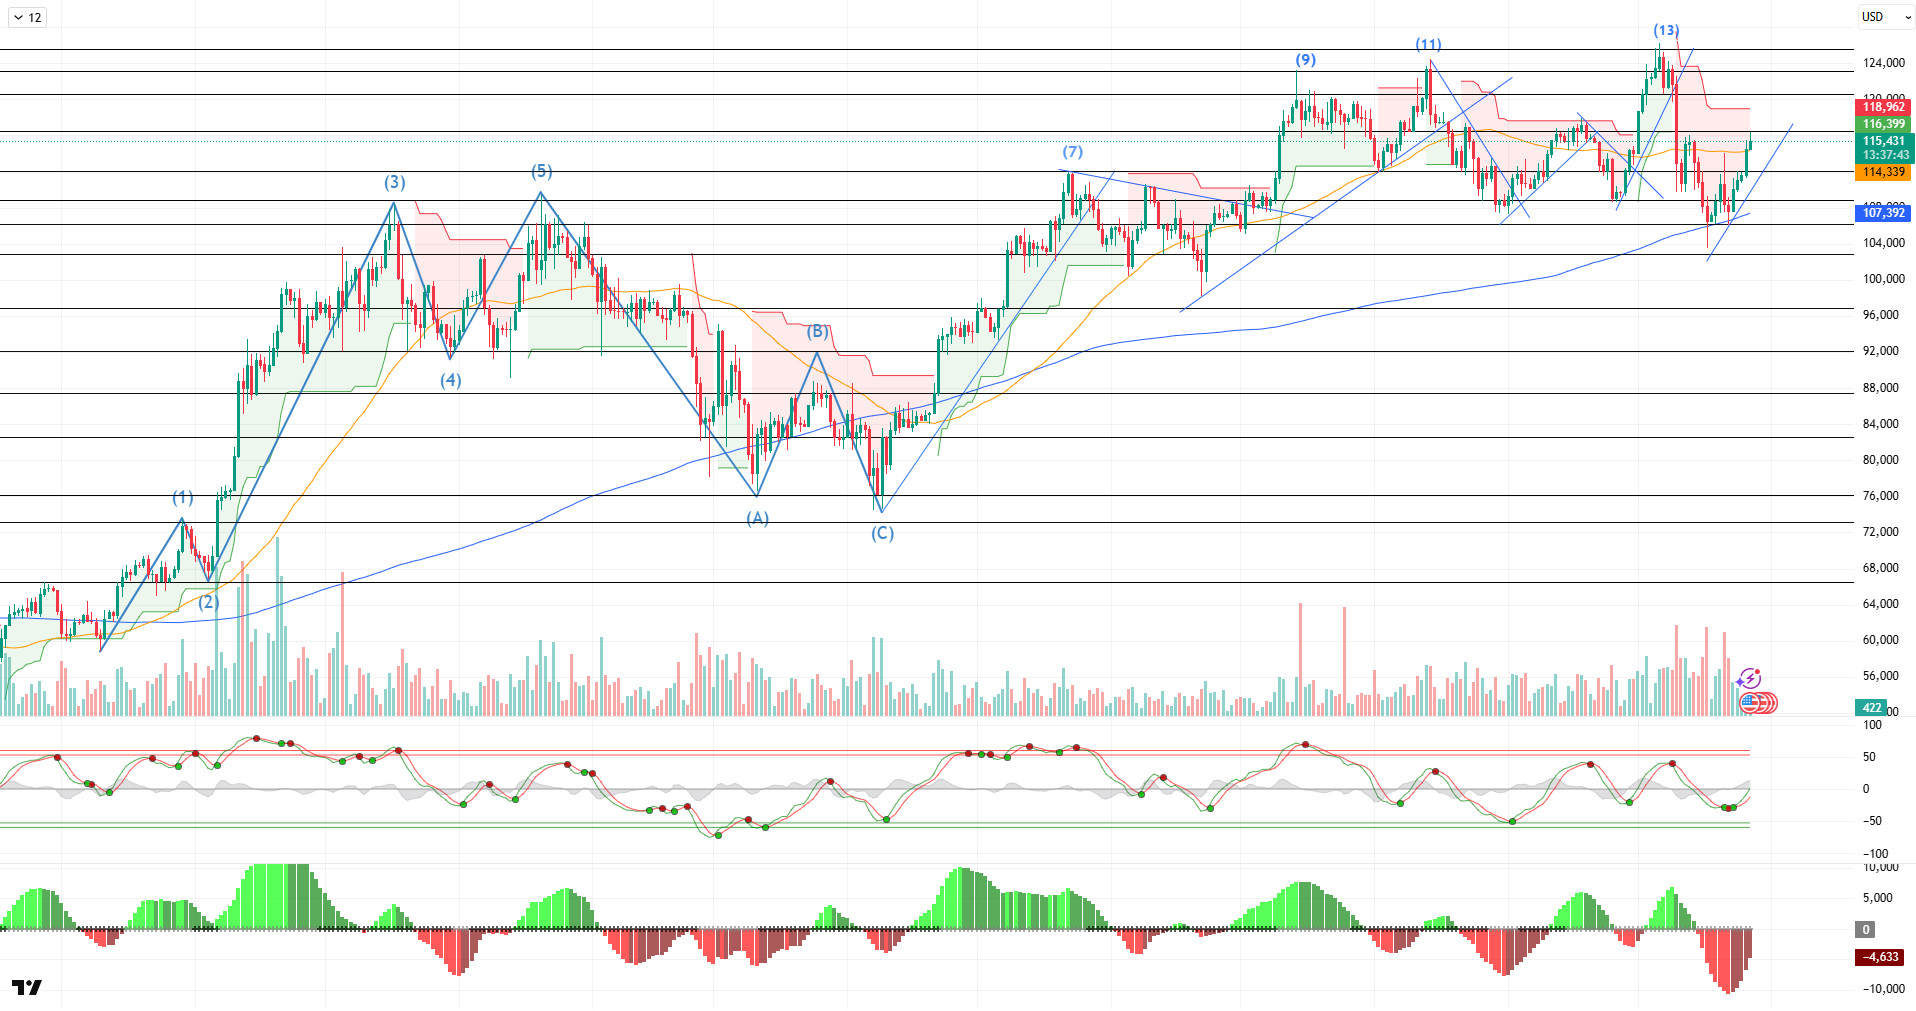Select the (C) corrective wave label
The image size is (1916, 1011).
[x=881, y=533]
